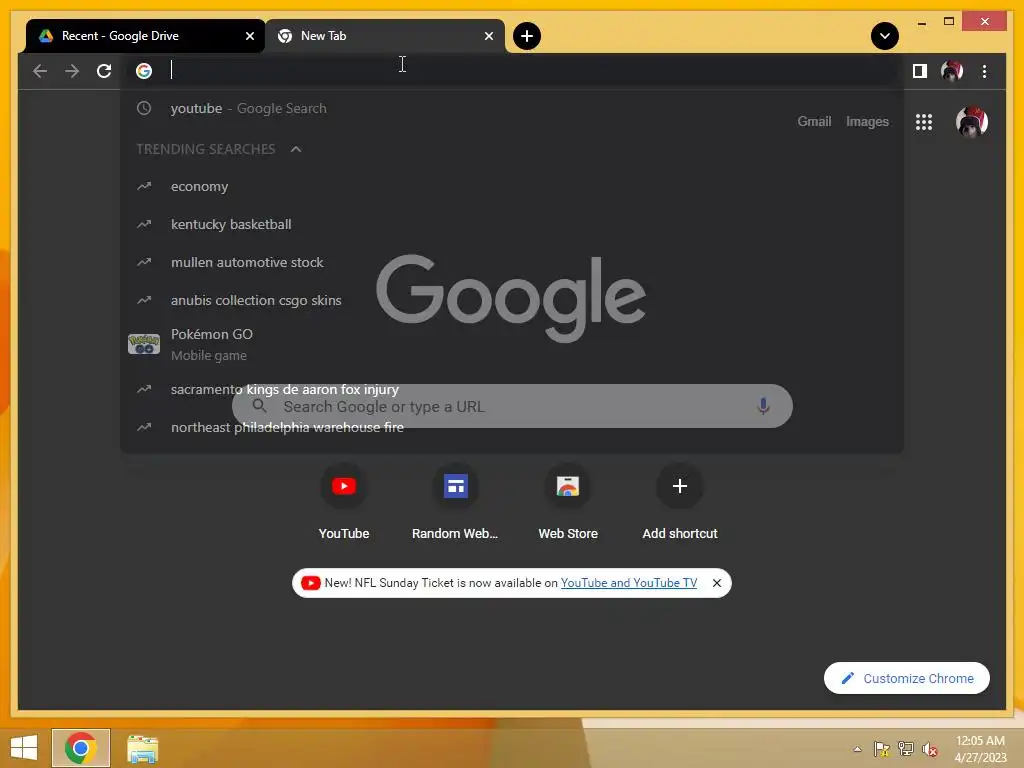Open the Random Web... shortcut tile

455,502
